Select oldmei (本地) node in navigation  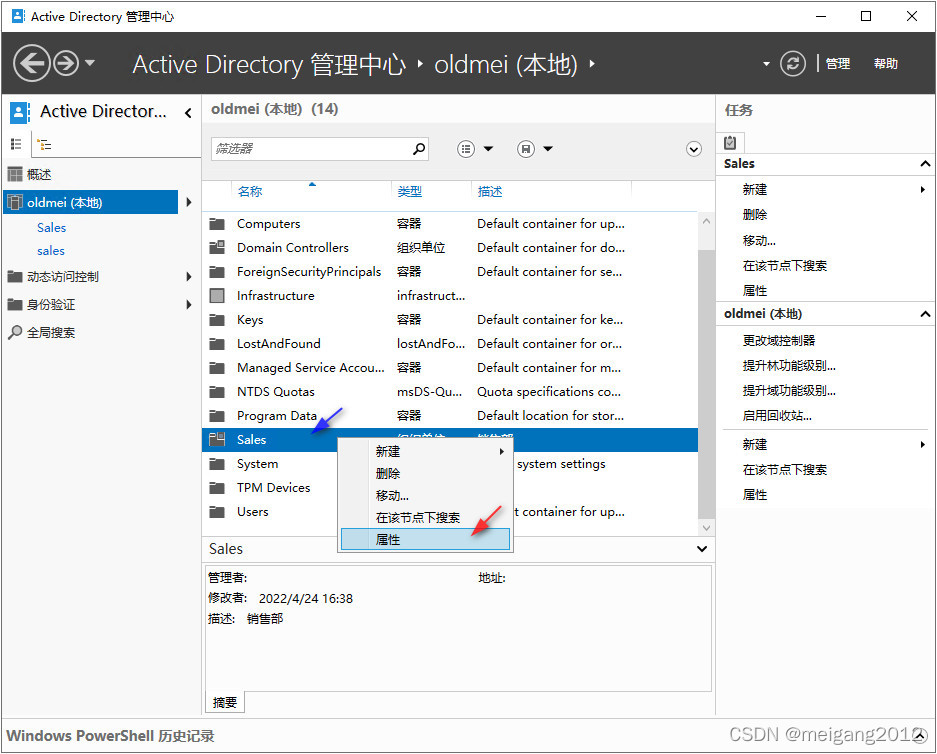(91, 202)
